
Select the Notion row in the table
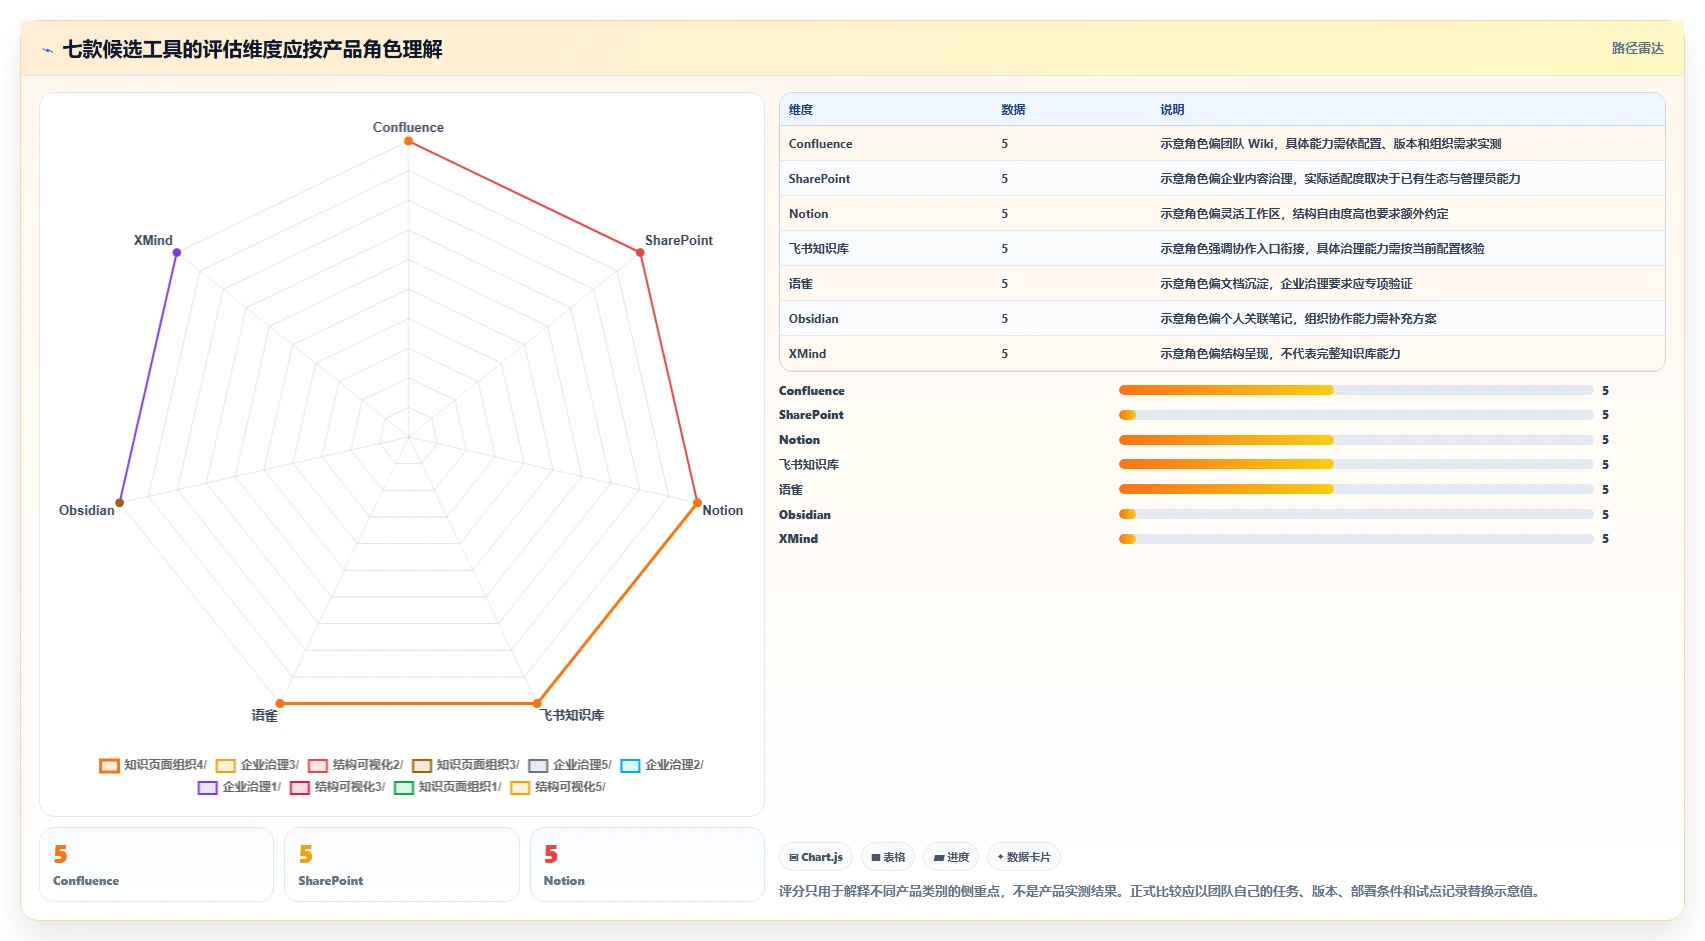click(1222, 214)
